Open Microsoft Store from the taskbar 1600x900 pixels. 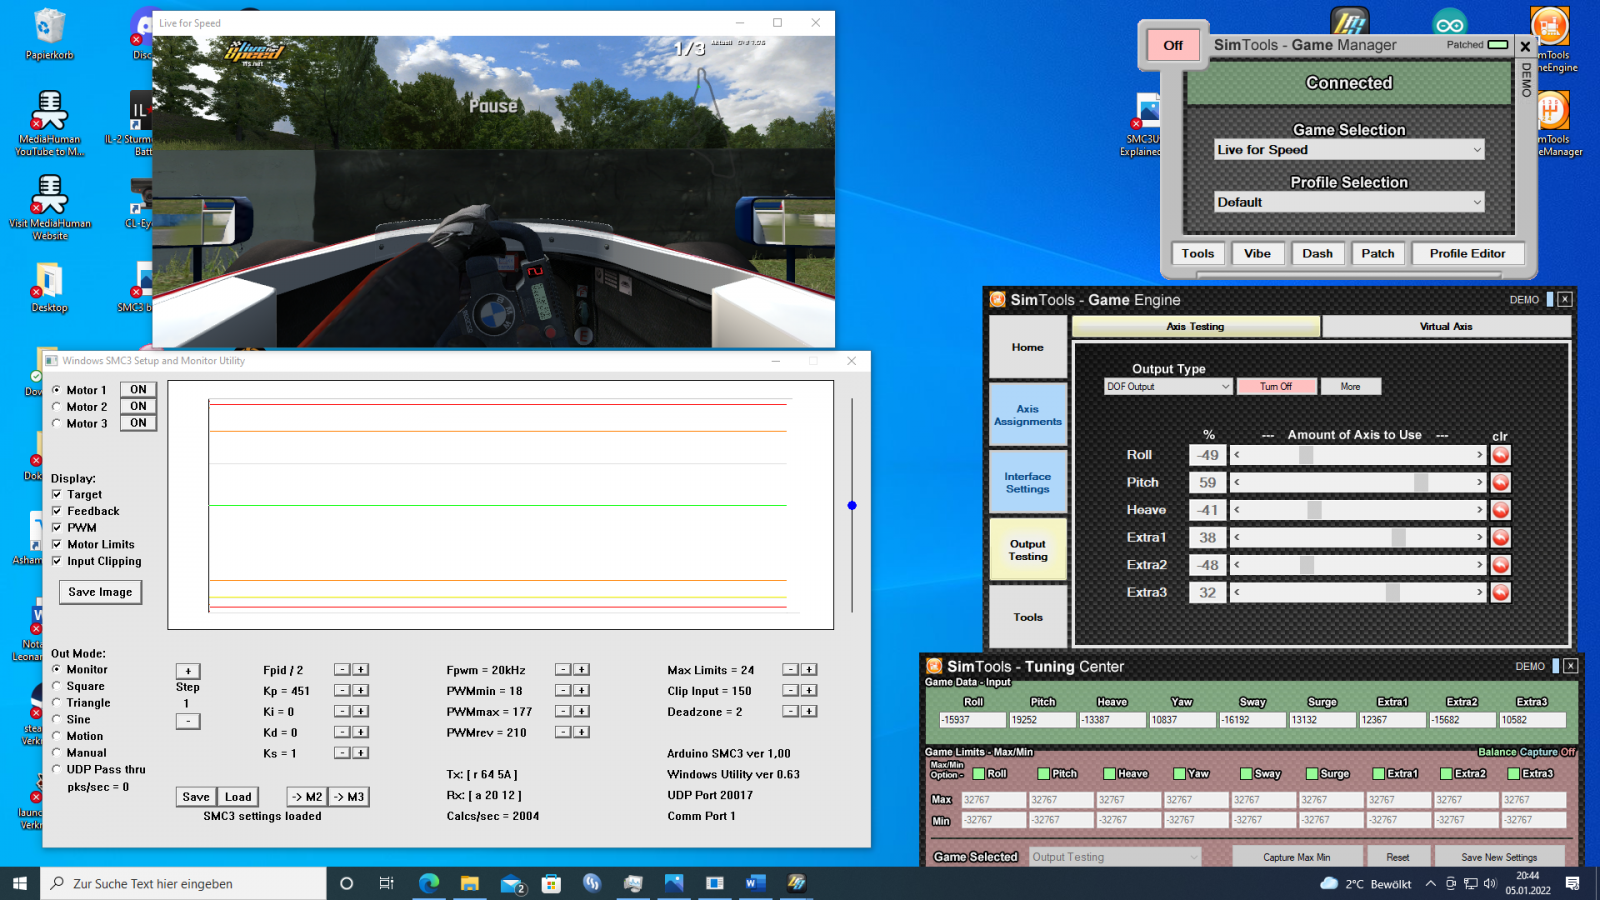tap(551, 883)
